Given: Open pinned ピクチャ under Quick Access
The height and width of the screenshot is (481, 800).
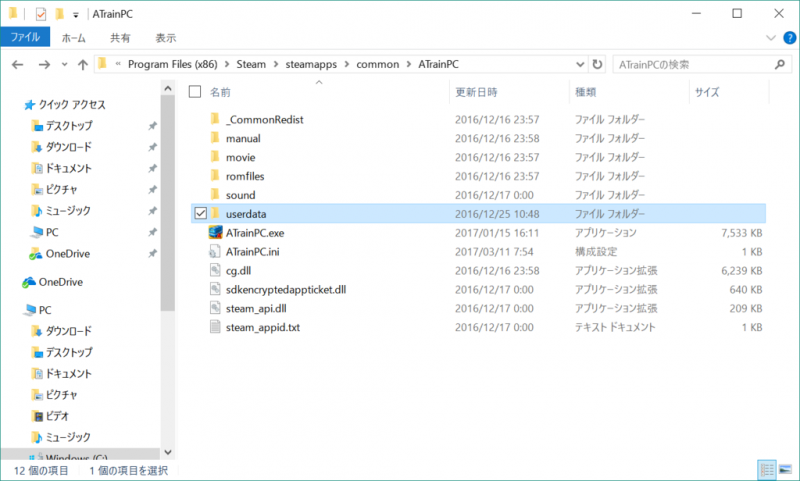Looking at the screenshot, I should pos(62,189).
